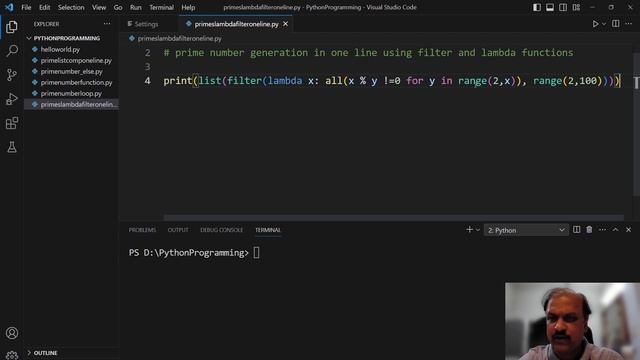Open run options dropdown arrow

[604, 24]
